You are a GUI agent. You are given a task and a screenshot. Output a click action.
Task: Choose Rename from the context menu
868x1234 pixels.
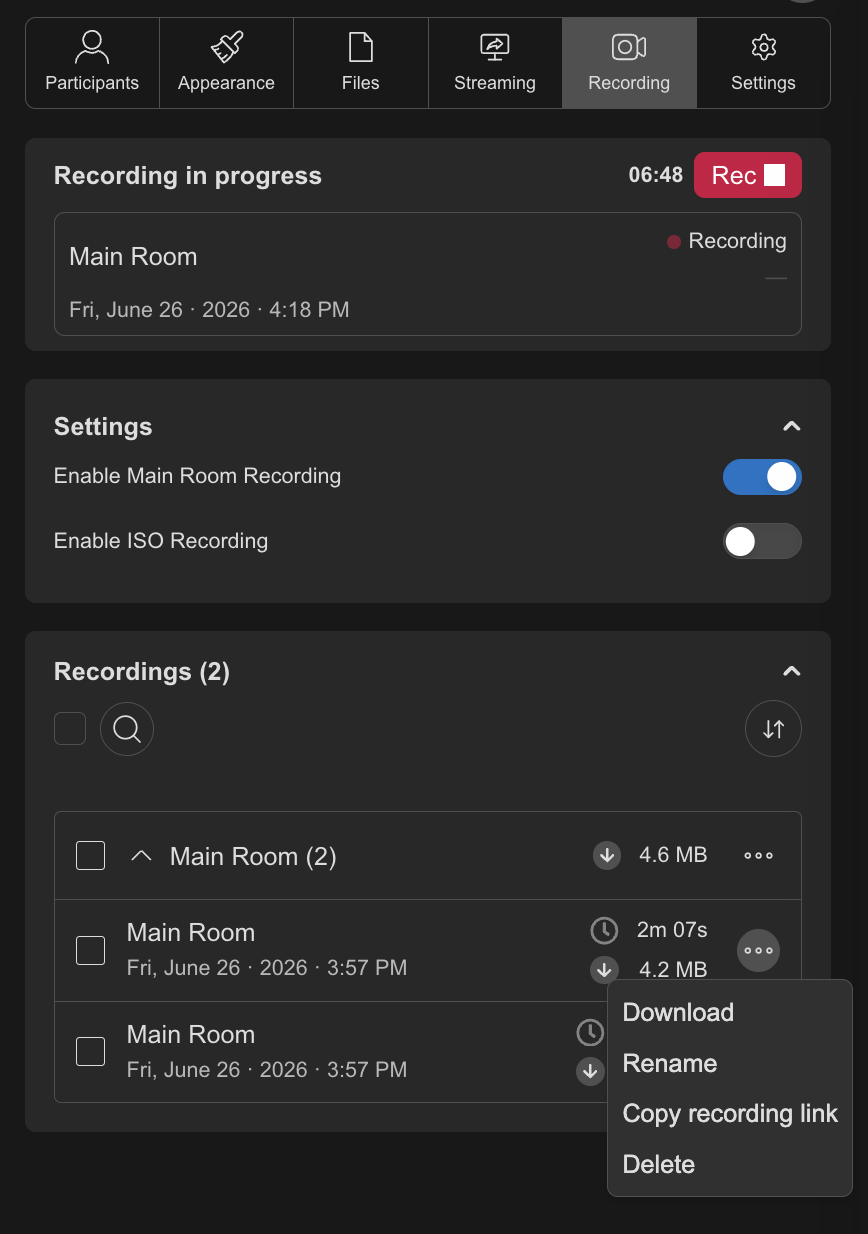tap(670, 1063)
